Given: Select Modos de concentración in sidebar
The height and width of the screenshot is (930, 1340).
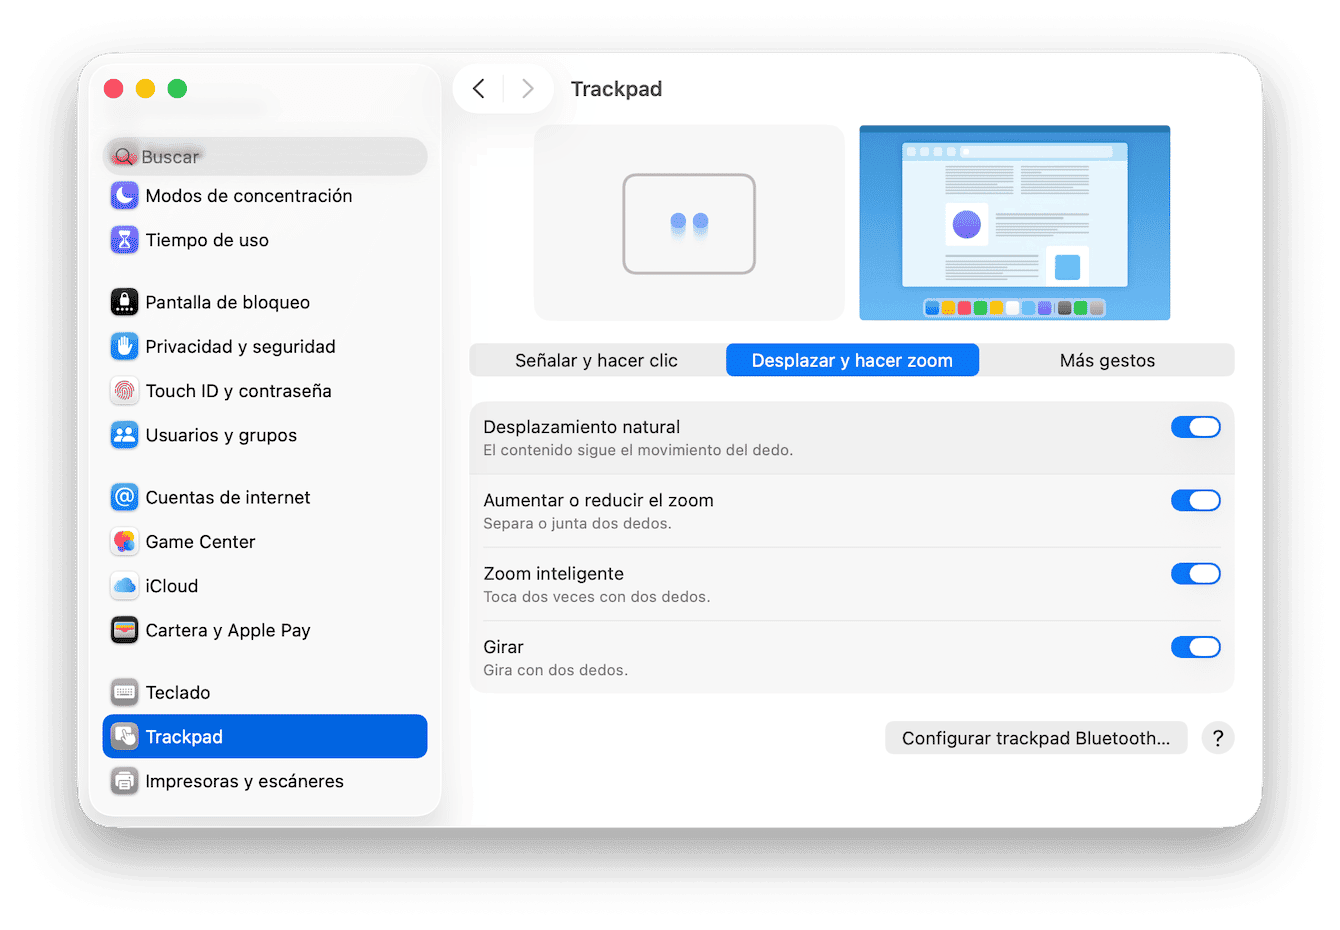Looking at the screenshot, I should pos(249,196).
